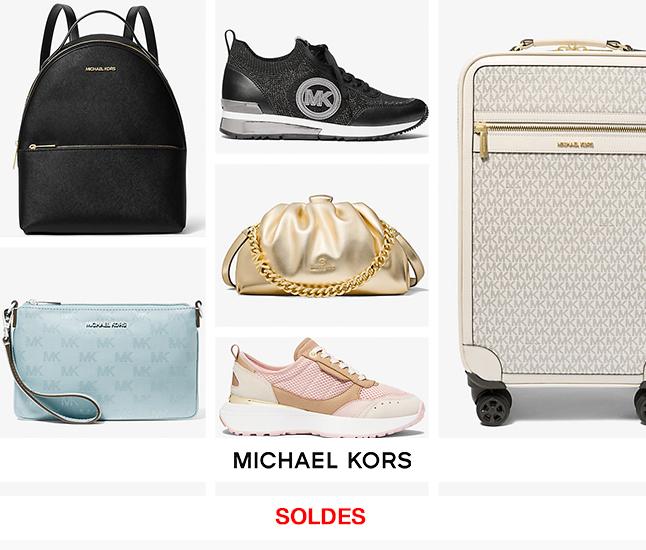This screenshot has width=646, height=550.
Task: Click the Michael Kors logo on backpack
Action: 101,69
